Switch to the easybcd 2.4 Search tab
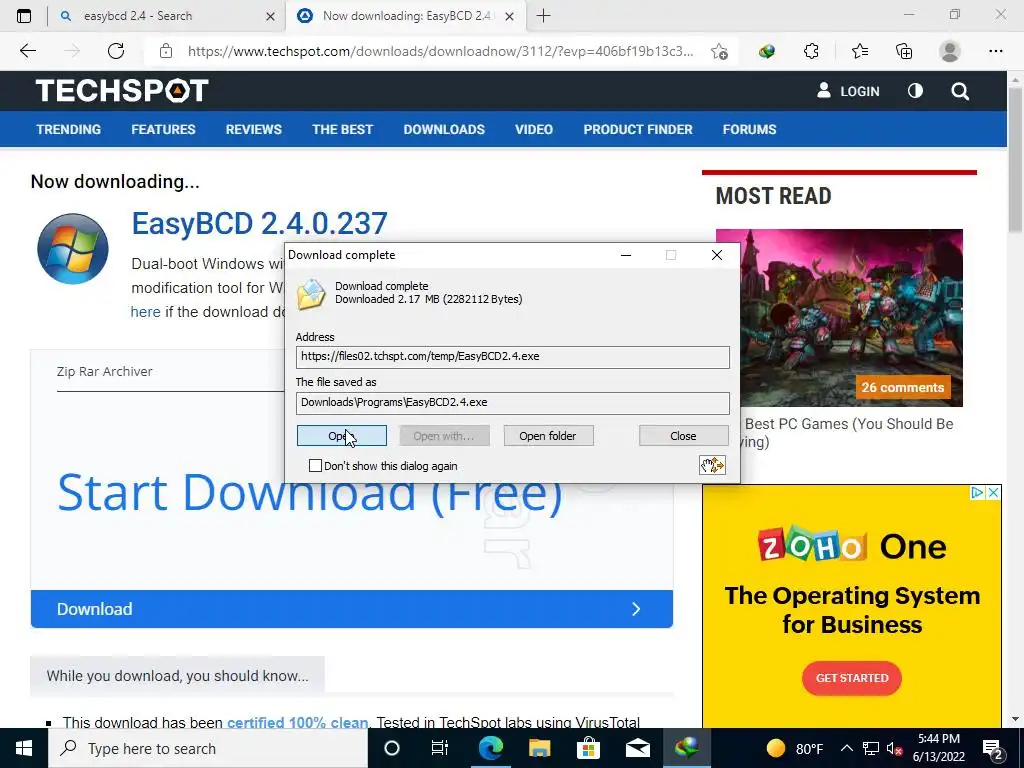Image resolution: width=1024 pixels, height=768 pixels. (x=167, y=16)
